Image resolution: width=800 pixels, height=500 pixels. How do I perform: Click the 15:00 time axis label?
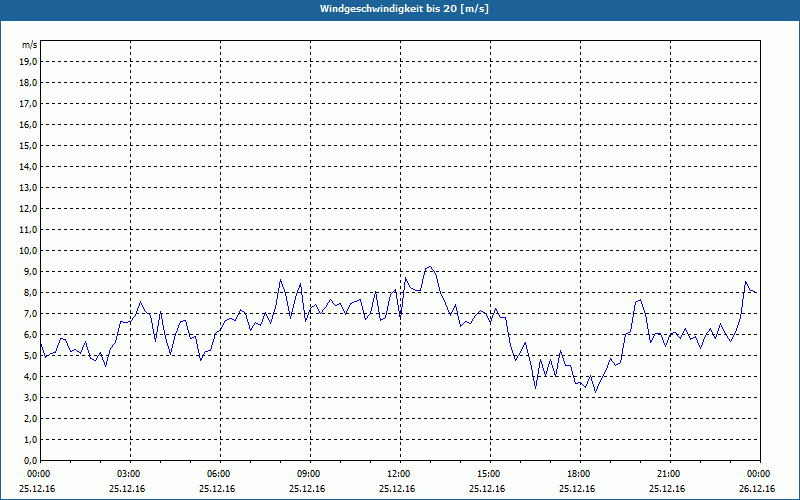[x=490, y=474]
